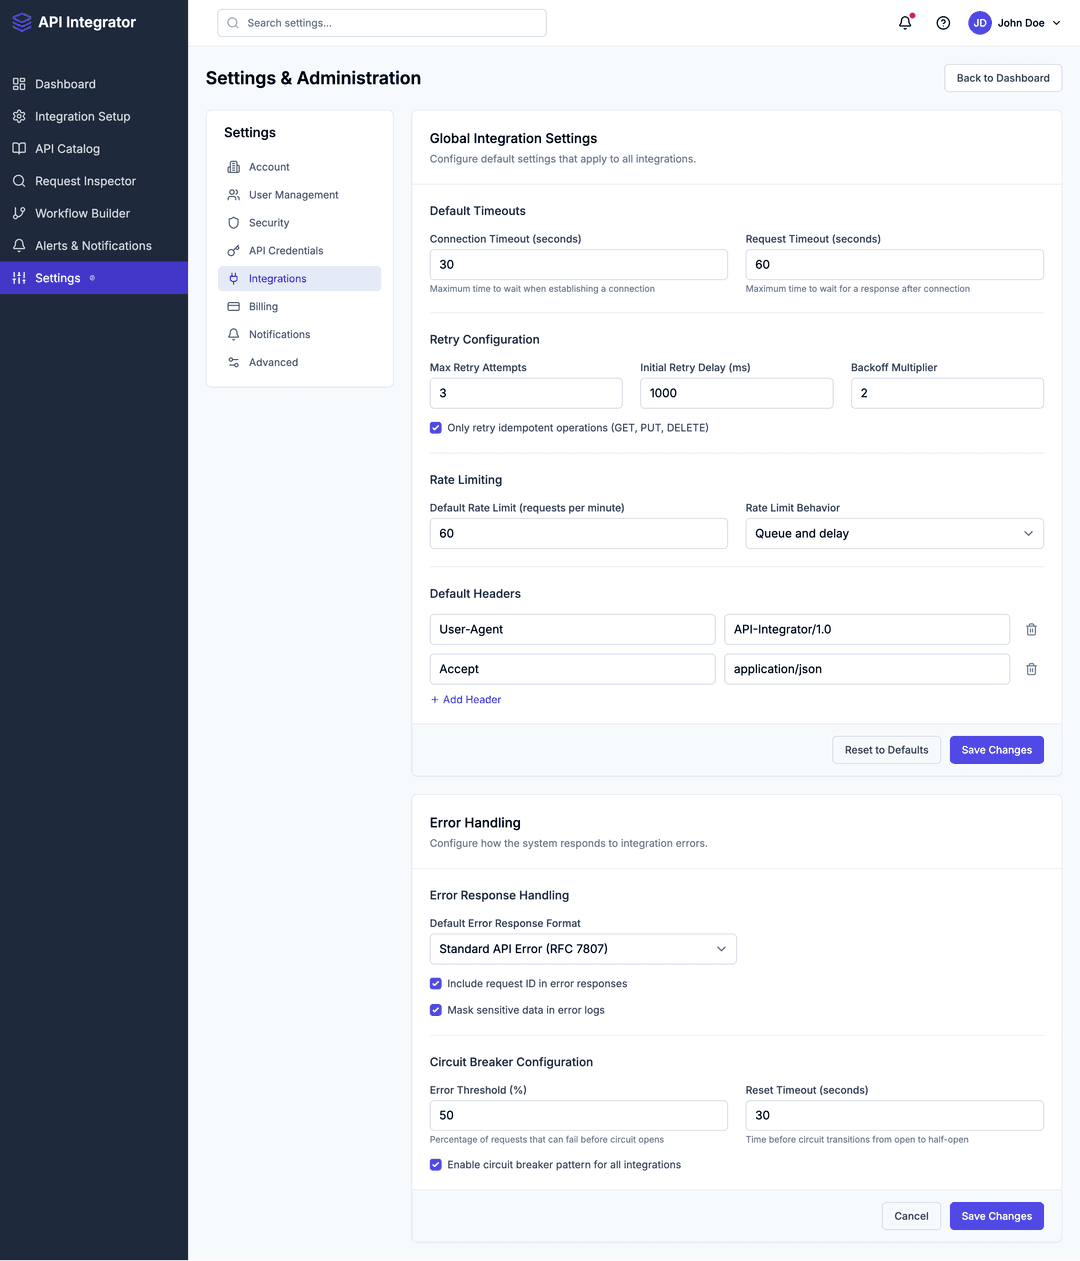Click the notification bell icon
The image size is (1080, 1261).
[x=904, y=22]
